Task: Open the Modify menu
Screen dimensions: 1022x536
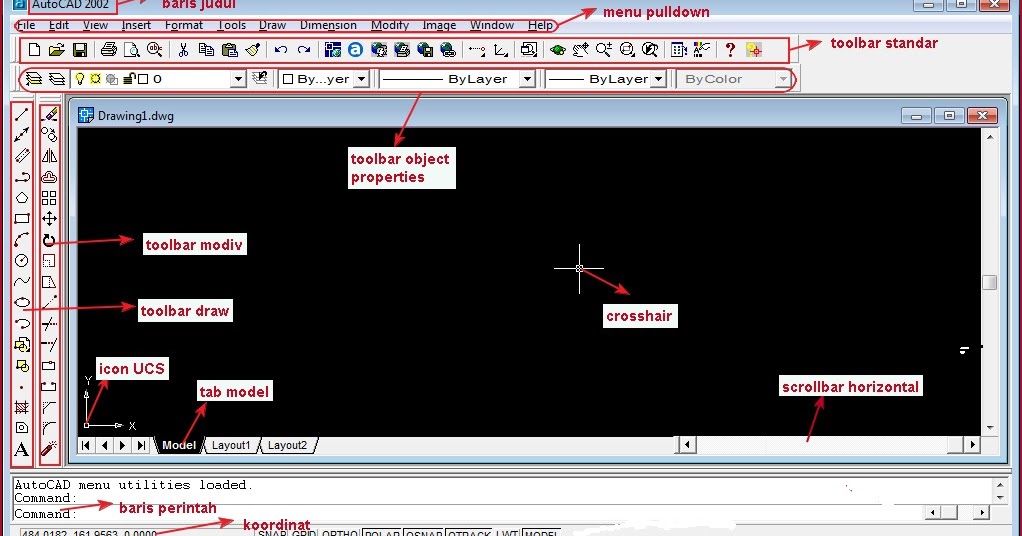Action: (390, 25)
